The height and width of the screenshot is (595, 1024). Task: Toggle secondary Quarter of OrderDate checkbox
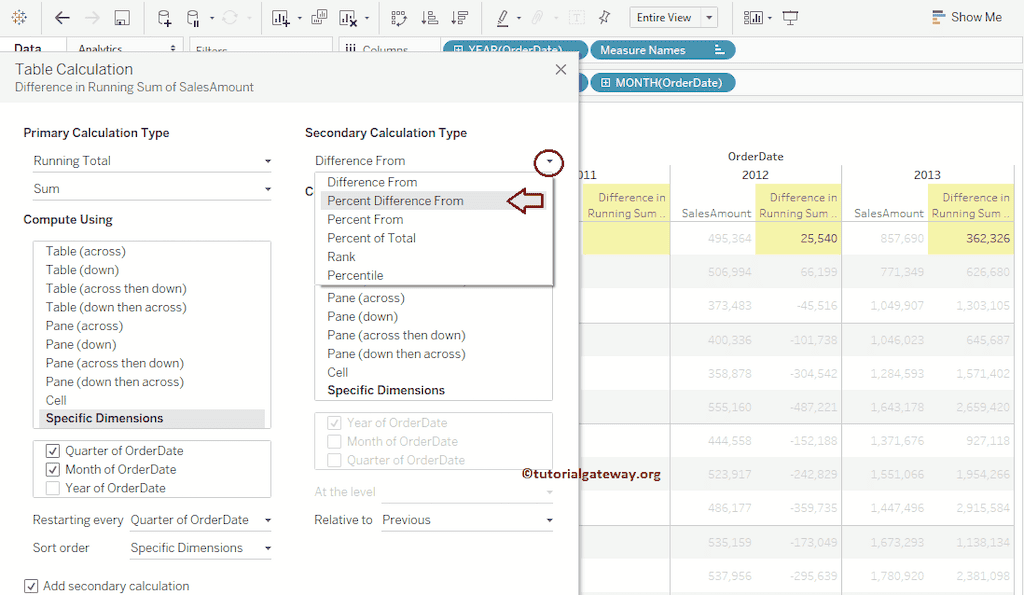coord(334,460)
